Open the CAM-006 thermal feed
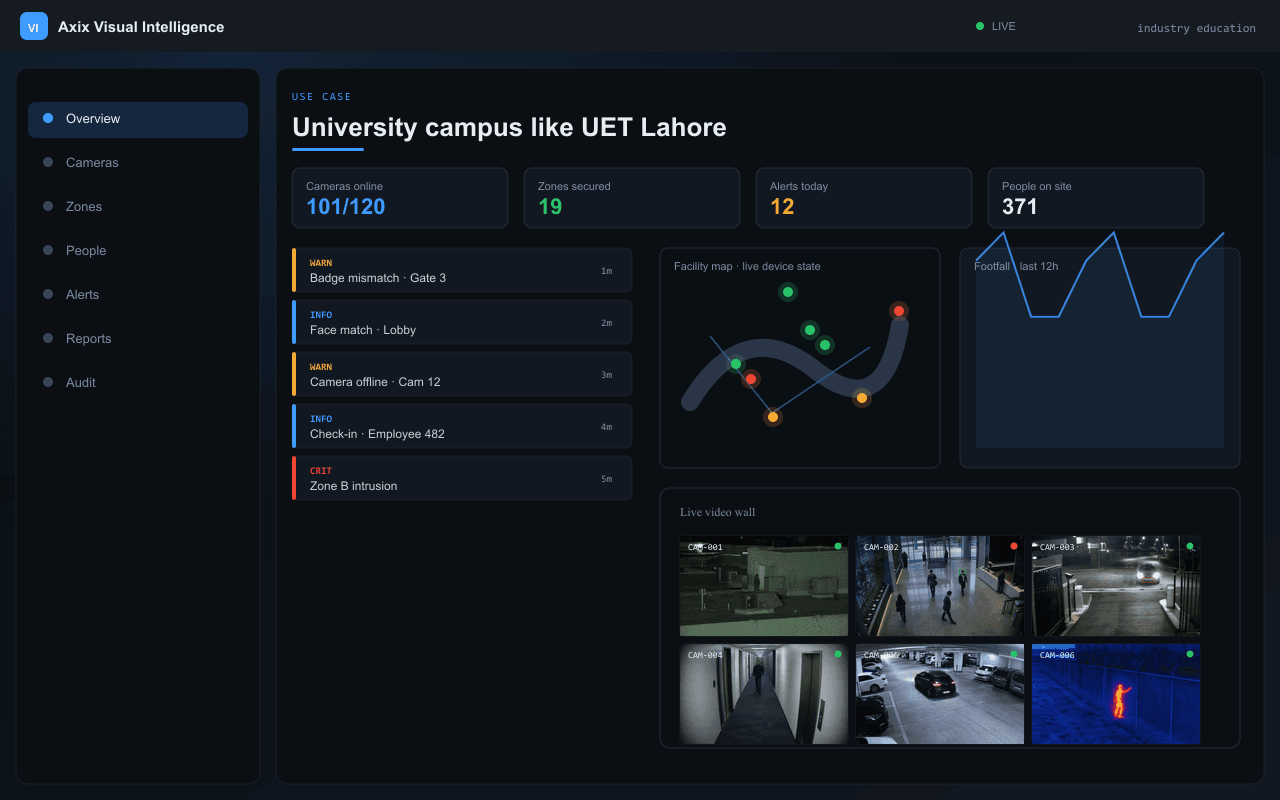The height and width of the screenshot is (800, 1280). pyautogui.click(x=1116, y=694)
